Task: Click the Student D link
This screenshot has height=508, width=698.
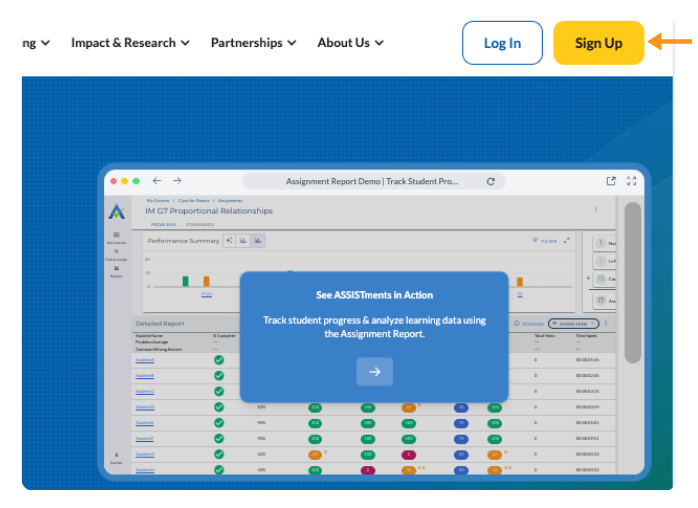Action: (x=145, y=407)
